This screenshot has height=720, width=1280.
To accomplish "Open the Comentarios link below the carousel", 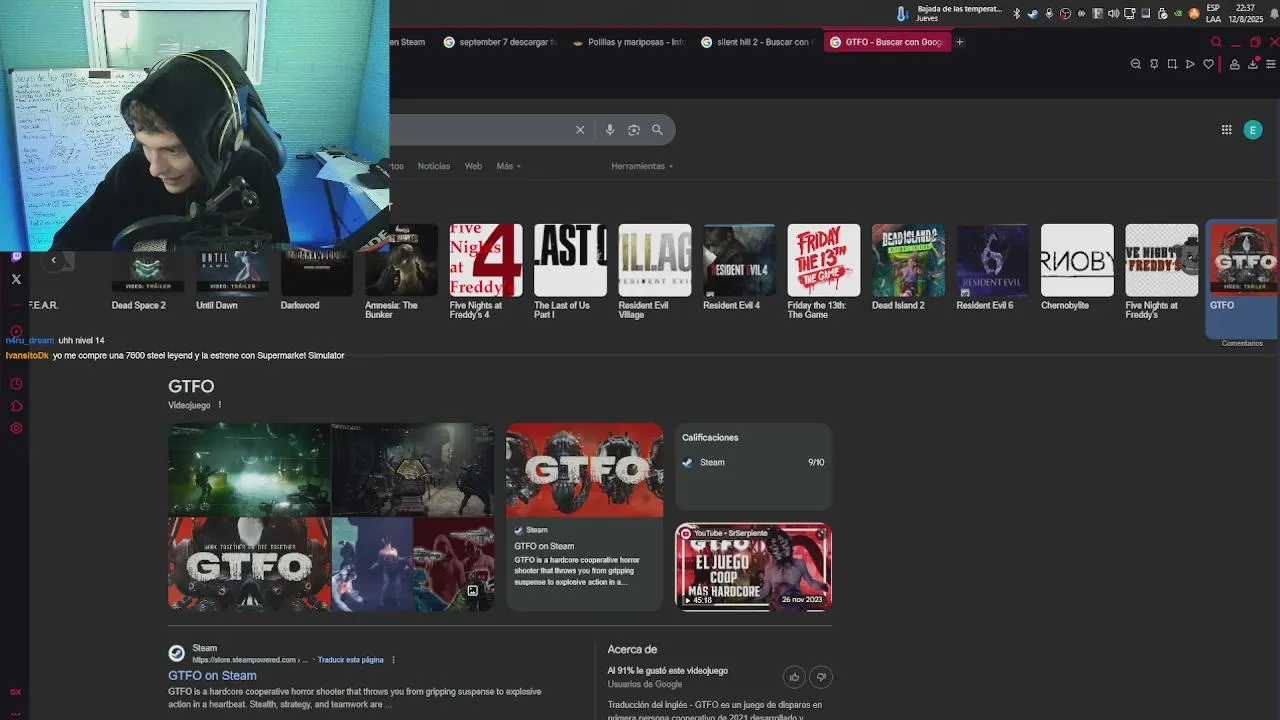I will pyautogui.click(x=1242, y=343).
